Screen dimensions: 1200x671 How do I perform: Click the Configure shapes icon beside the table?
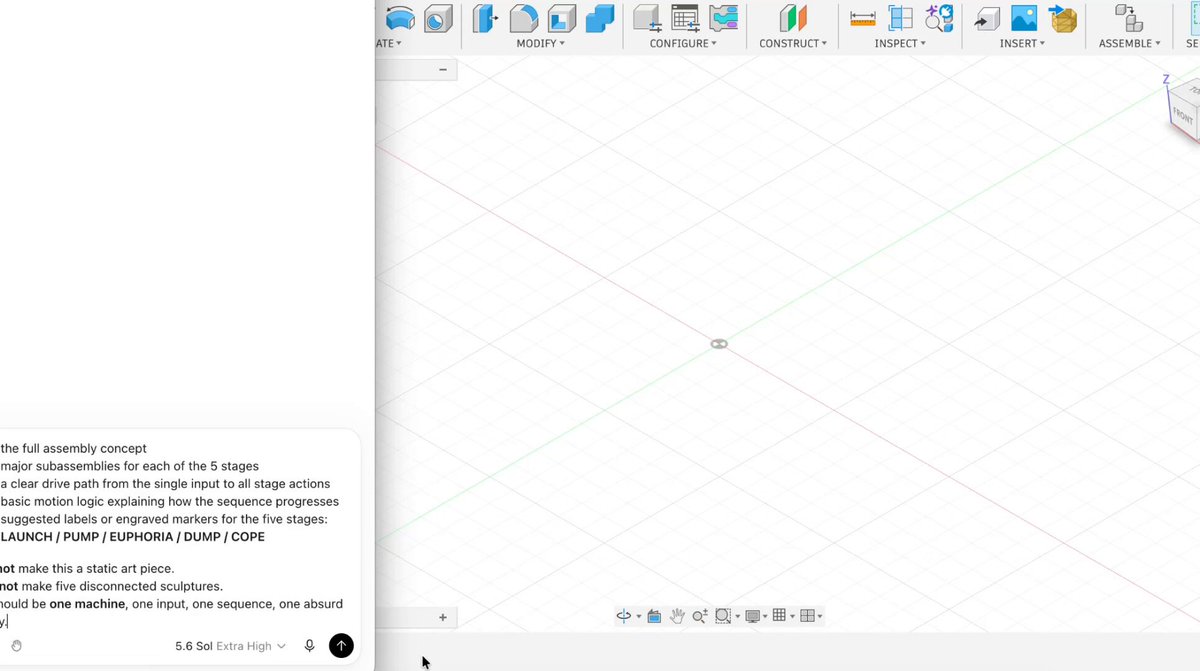click(723, 18)
